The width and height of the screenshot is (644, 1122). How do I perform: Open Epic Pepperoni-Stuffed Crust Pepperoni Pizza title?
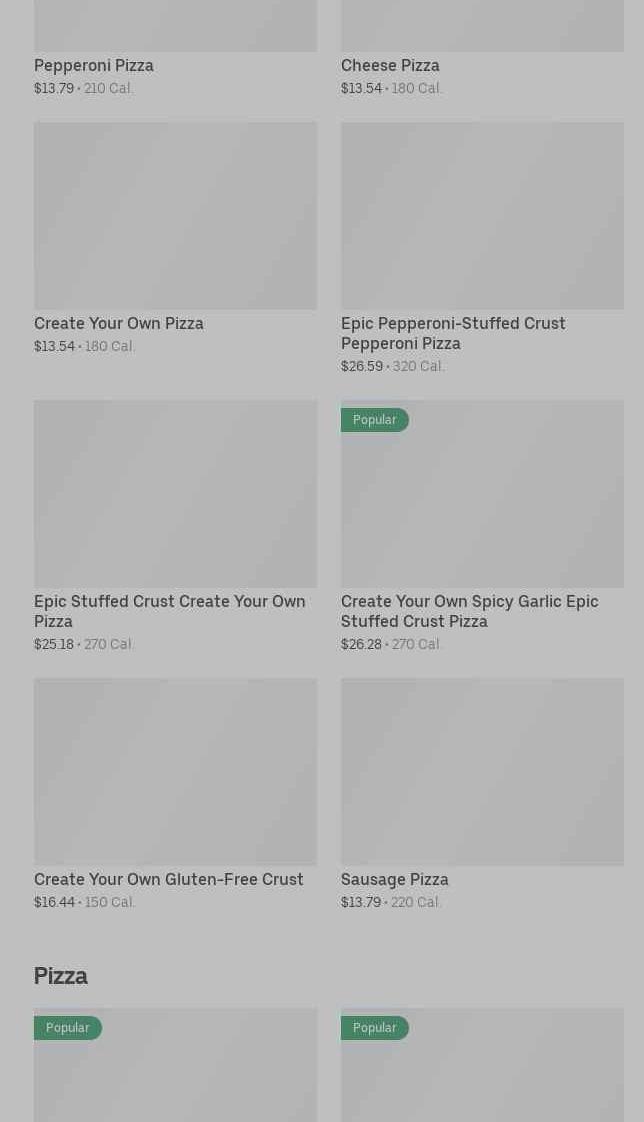(x=453, y=333)
